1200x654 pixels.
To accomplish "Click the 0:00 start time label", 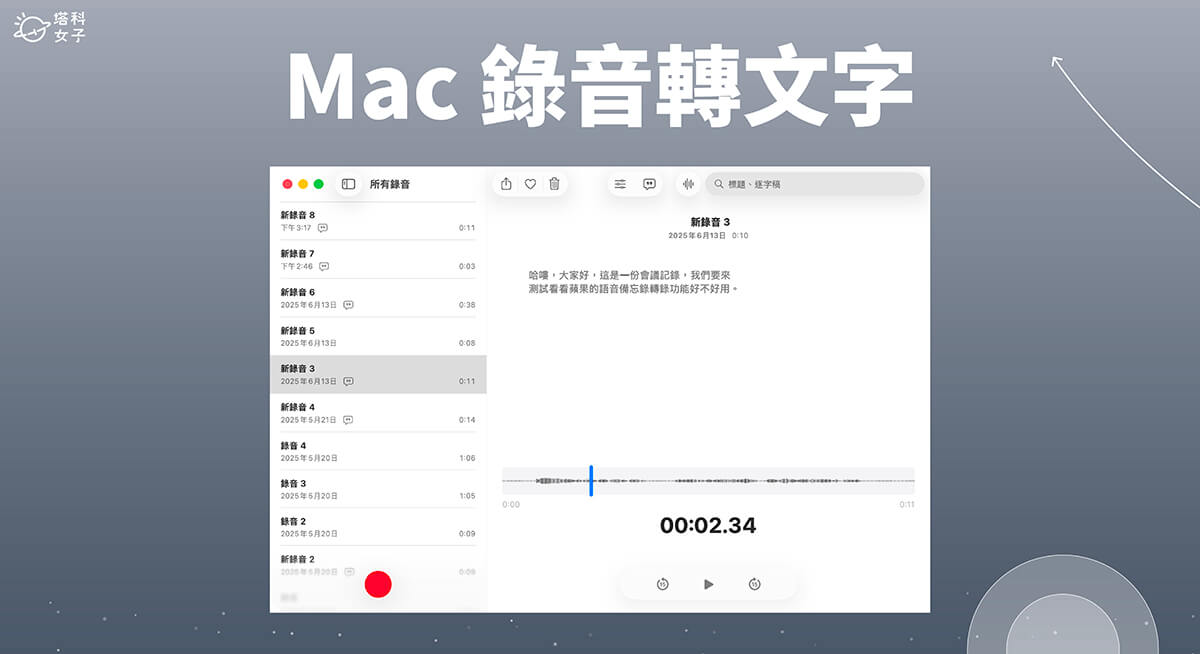I will 511,505.
